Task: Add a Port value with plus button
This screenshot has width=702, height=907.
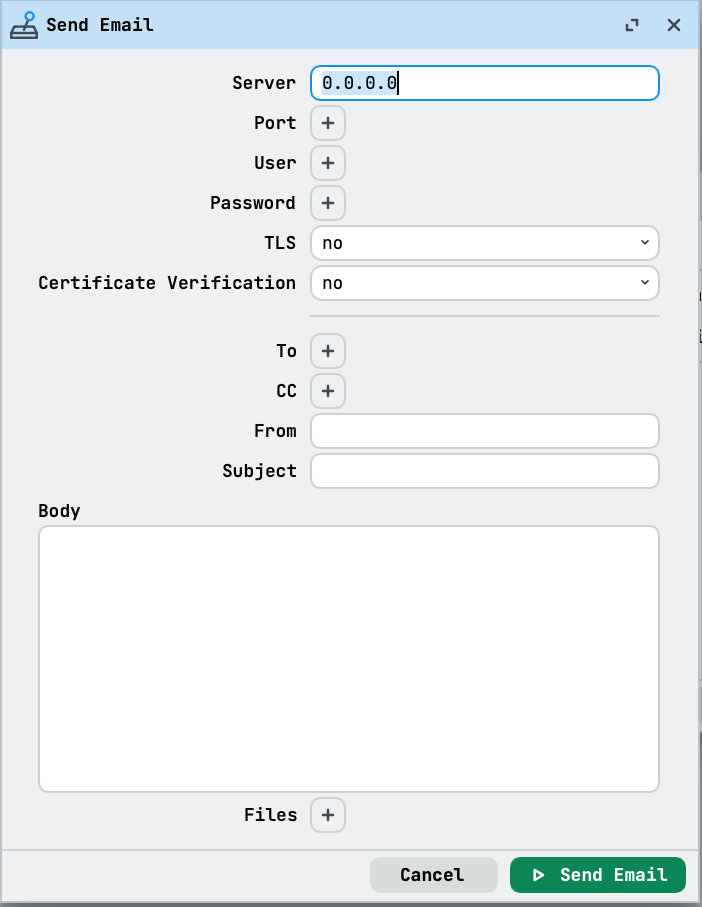Action: 328,123
